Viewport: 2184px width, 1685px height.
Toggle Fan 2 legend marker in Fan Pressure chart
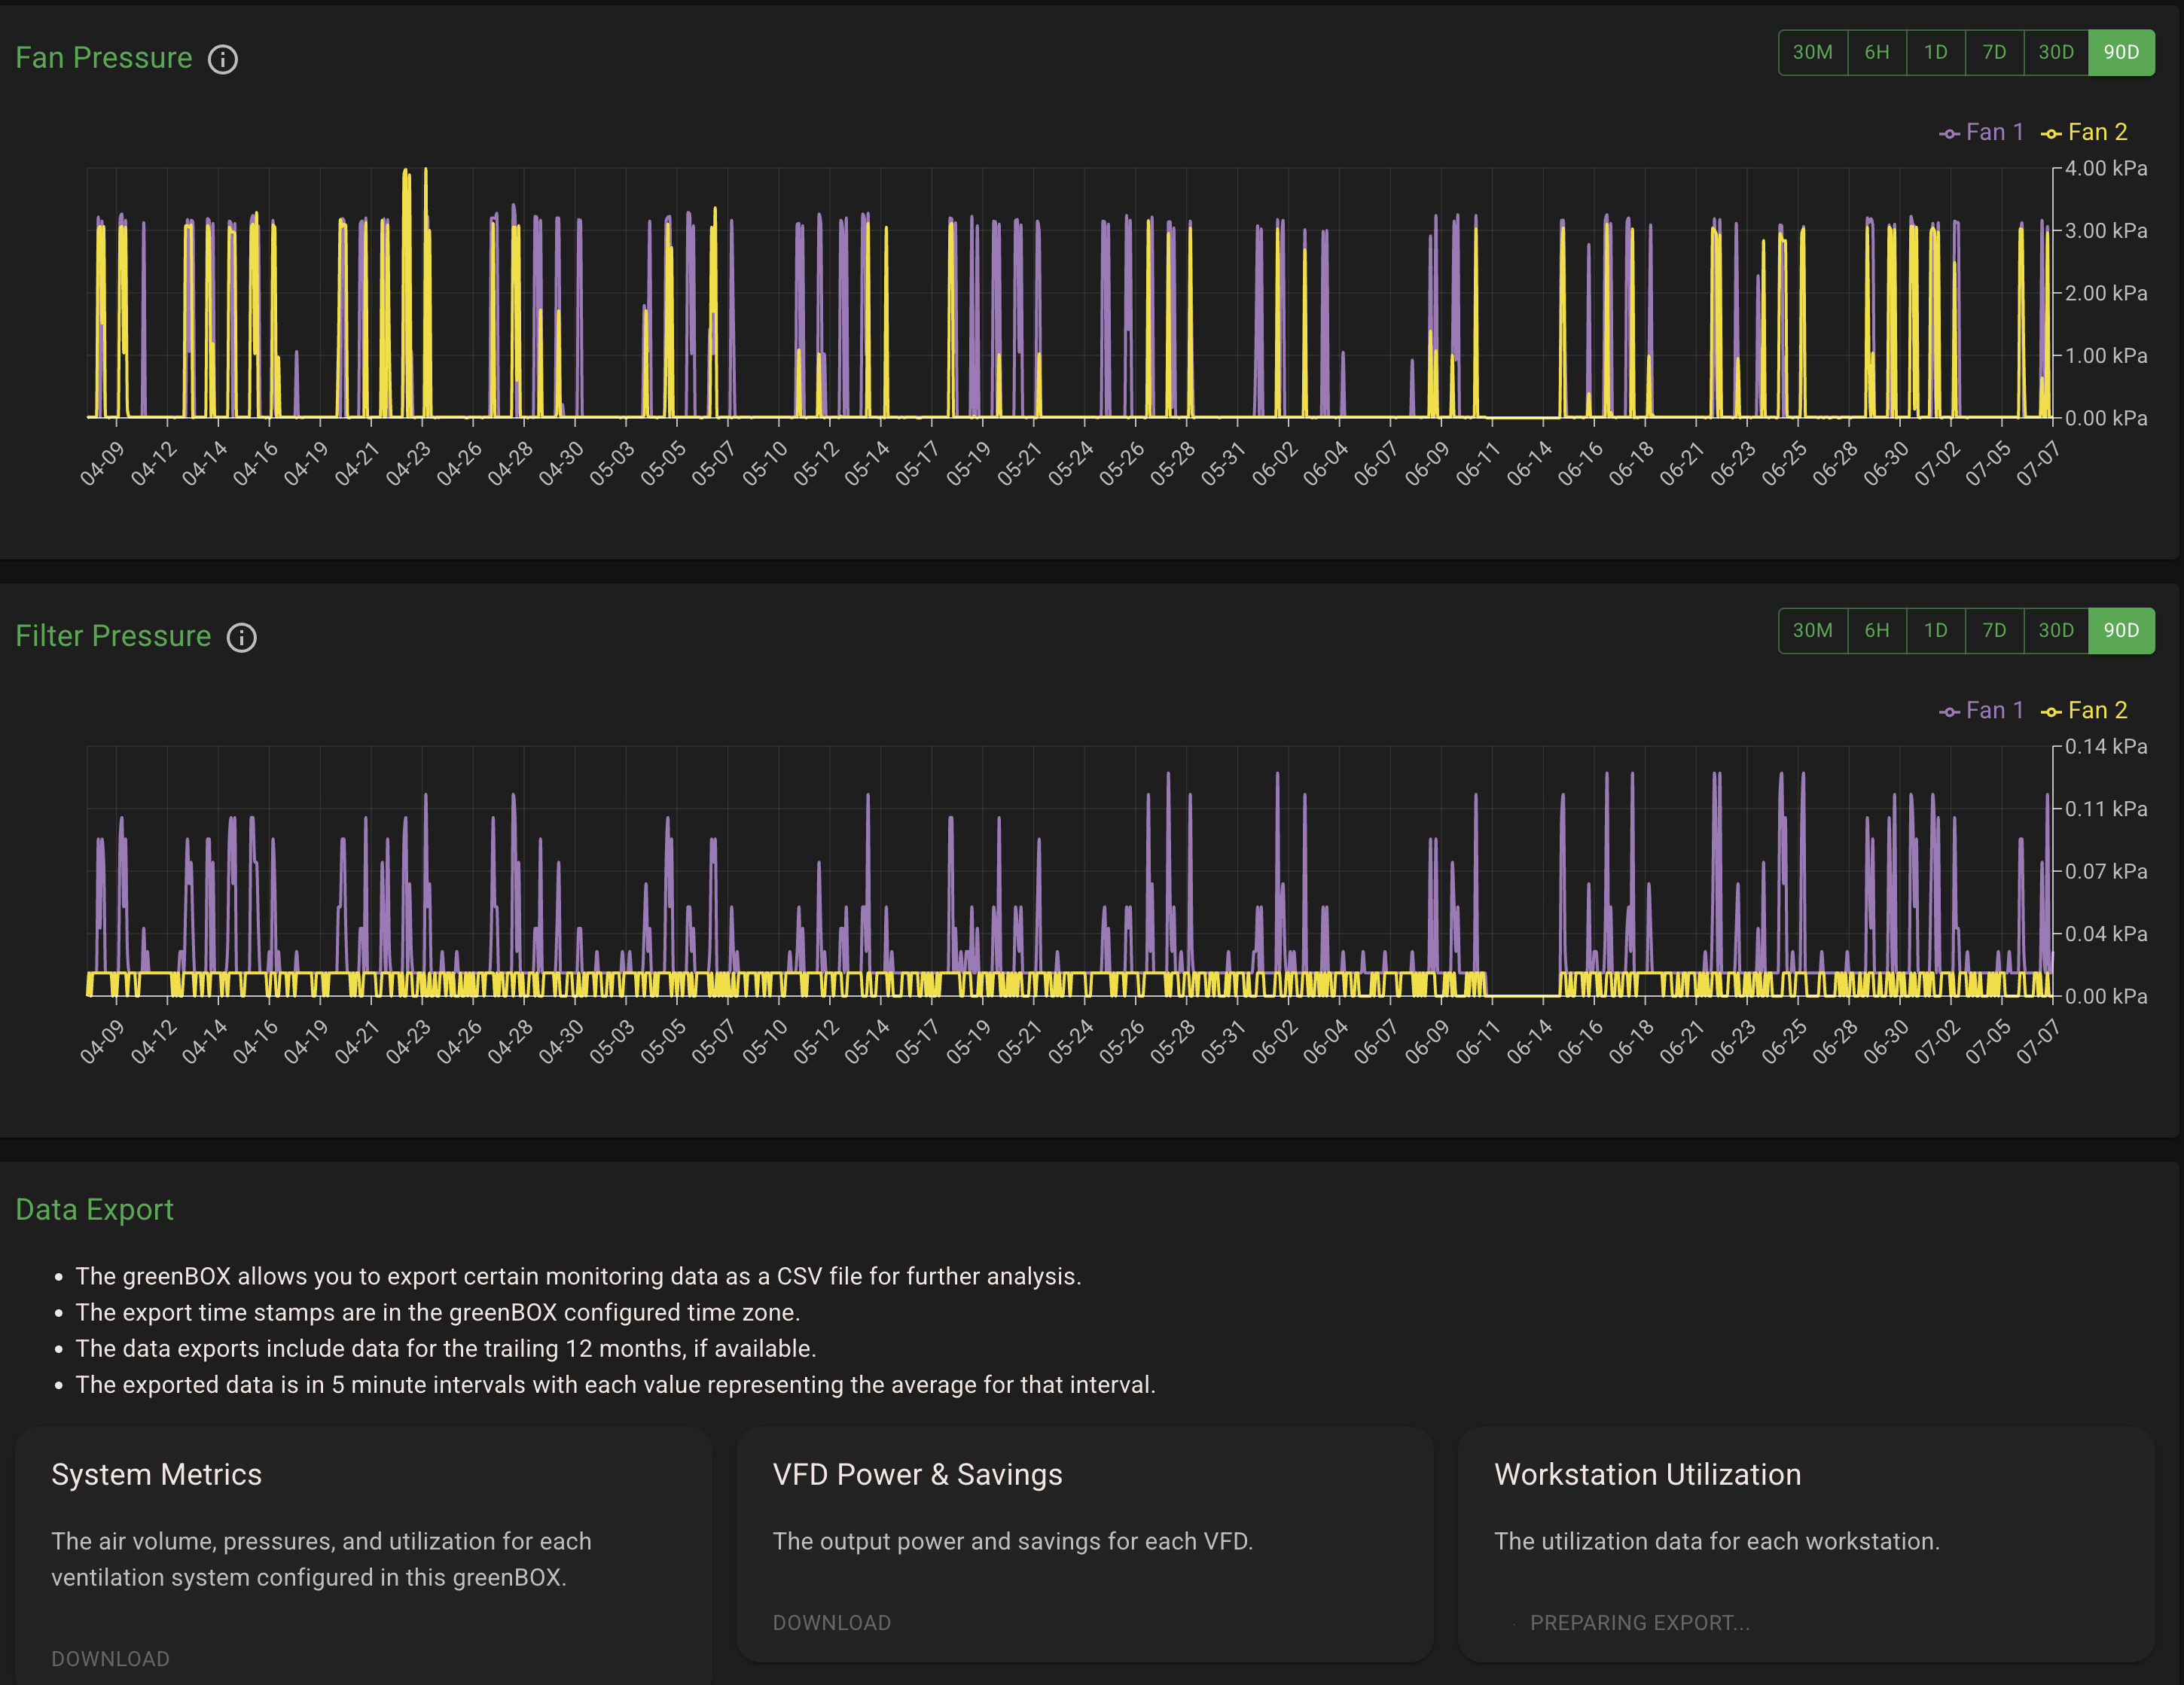pos(2084,132)
